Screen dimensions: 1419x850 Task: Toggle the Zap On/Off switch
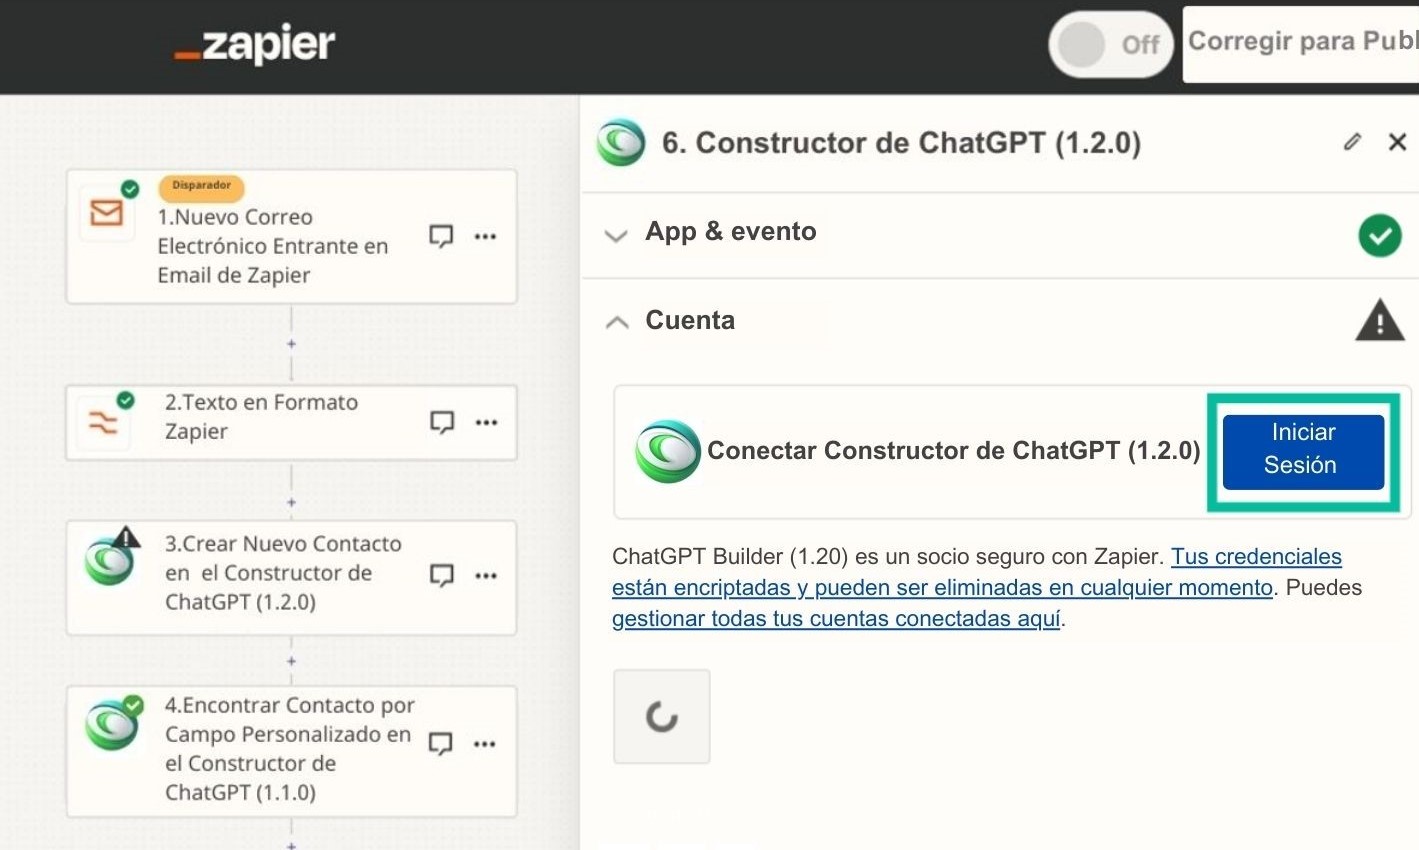coord(1110,44)
